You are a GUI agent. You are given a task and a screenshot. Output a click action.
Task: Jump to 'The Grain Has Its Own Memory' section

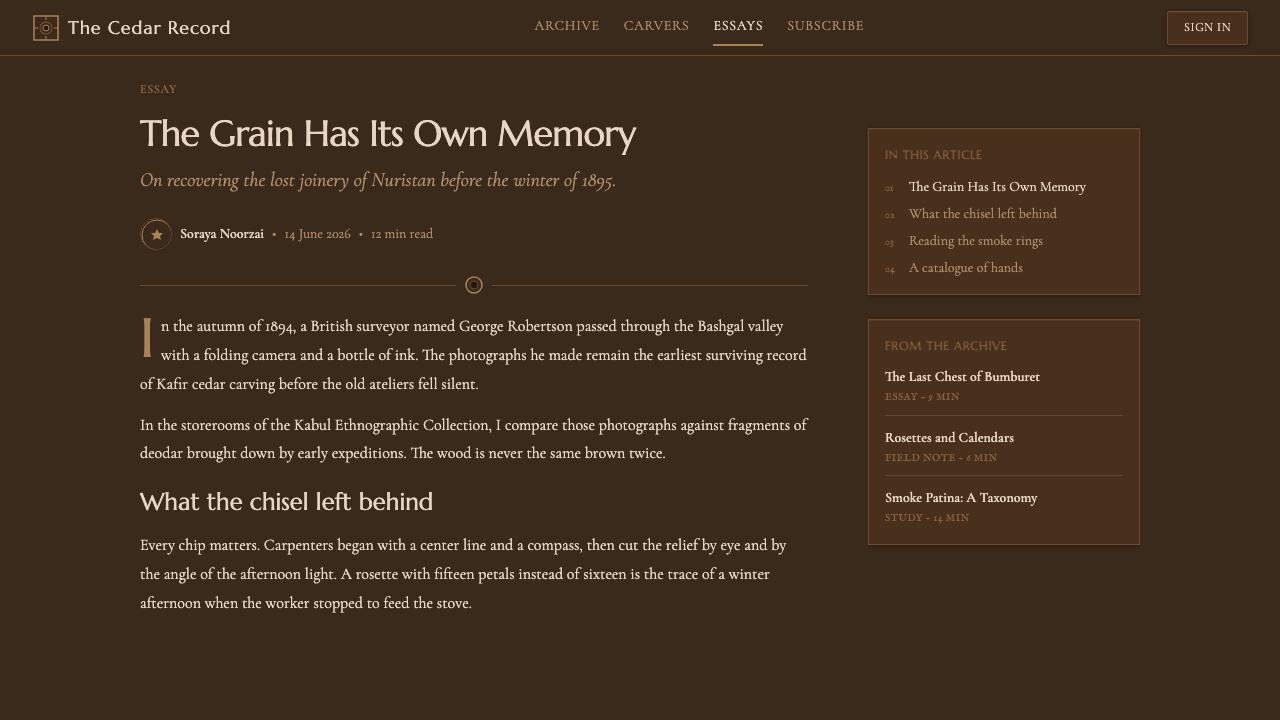click(x=997, y=187)
